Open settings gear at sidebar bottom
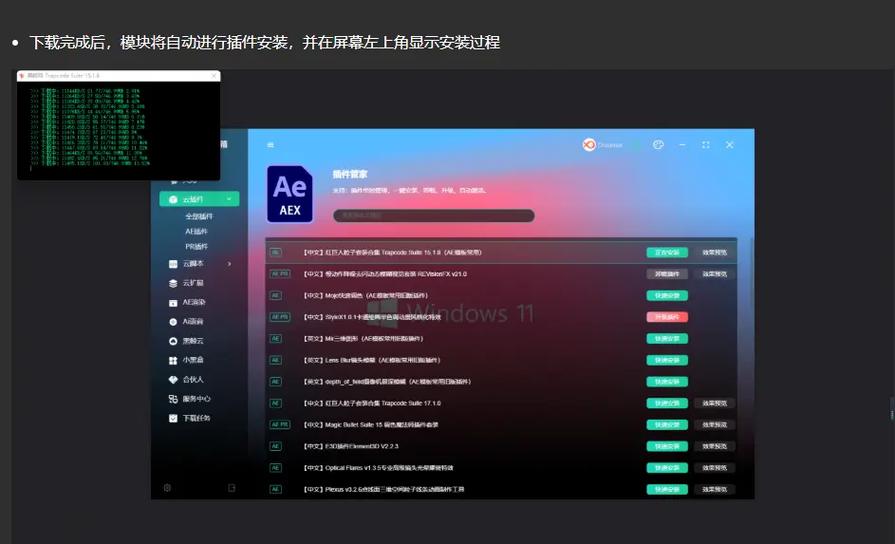895x544 pixels. 167,488
